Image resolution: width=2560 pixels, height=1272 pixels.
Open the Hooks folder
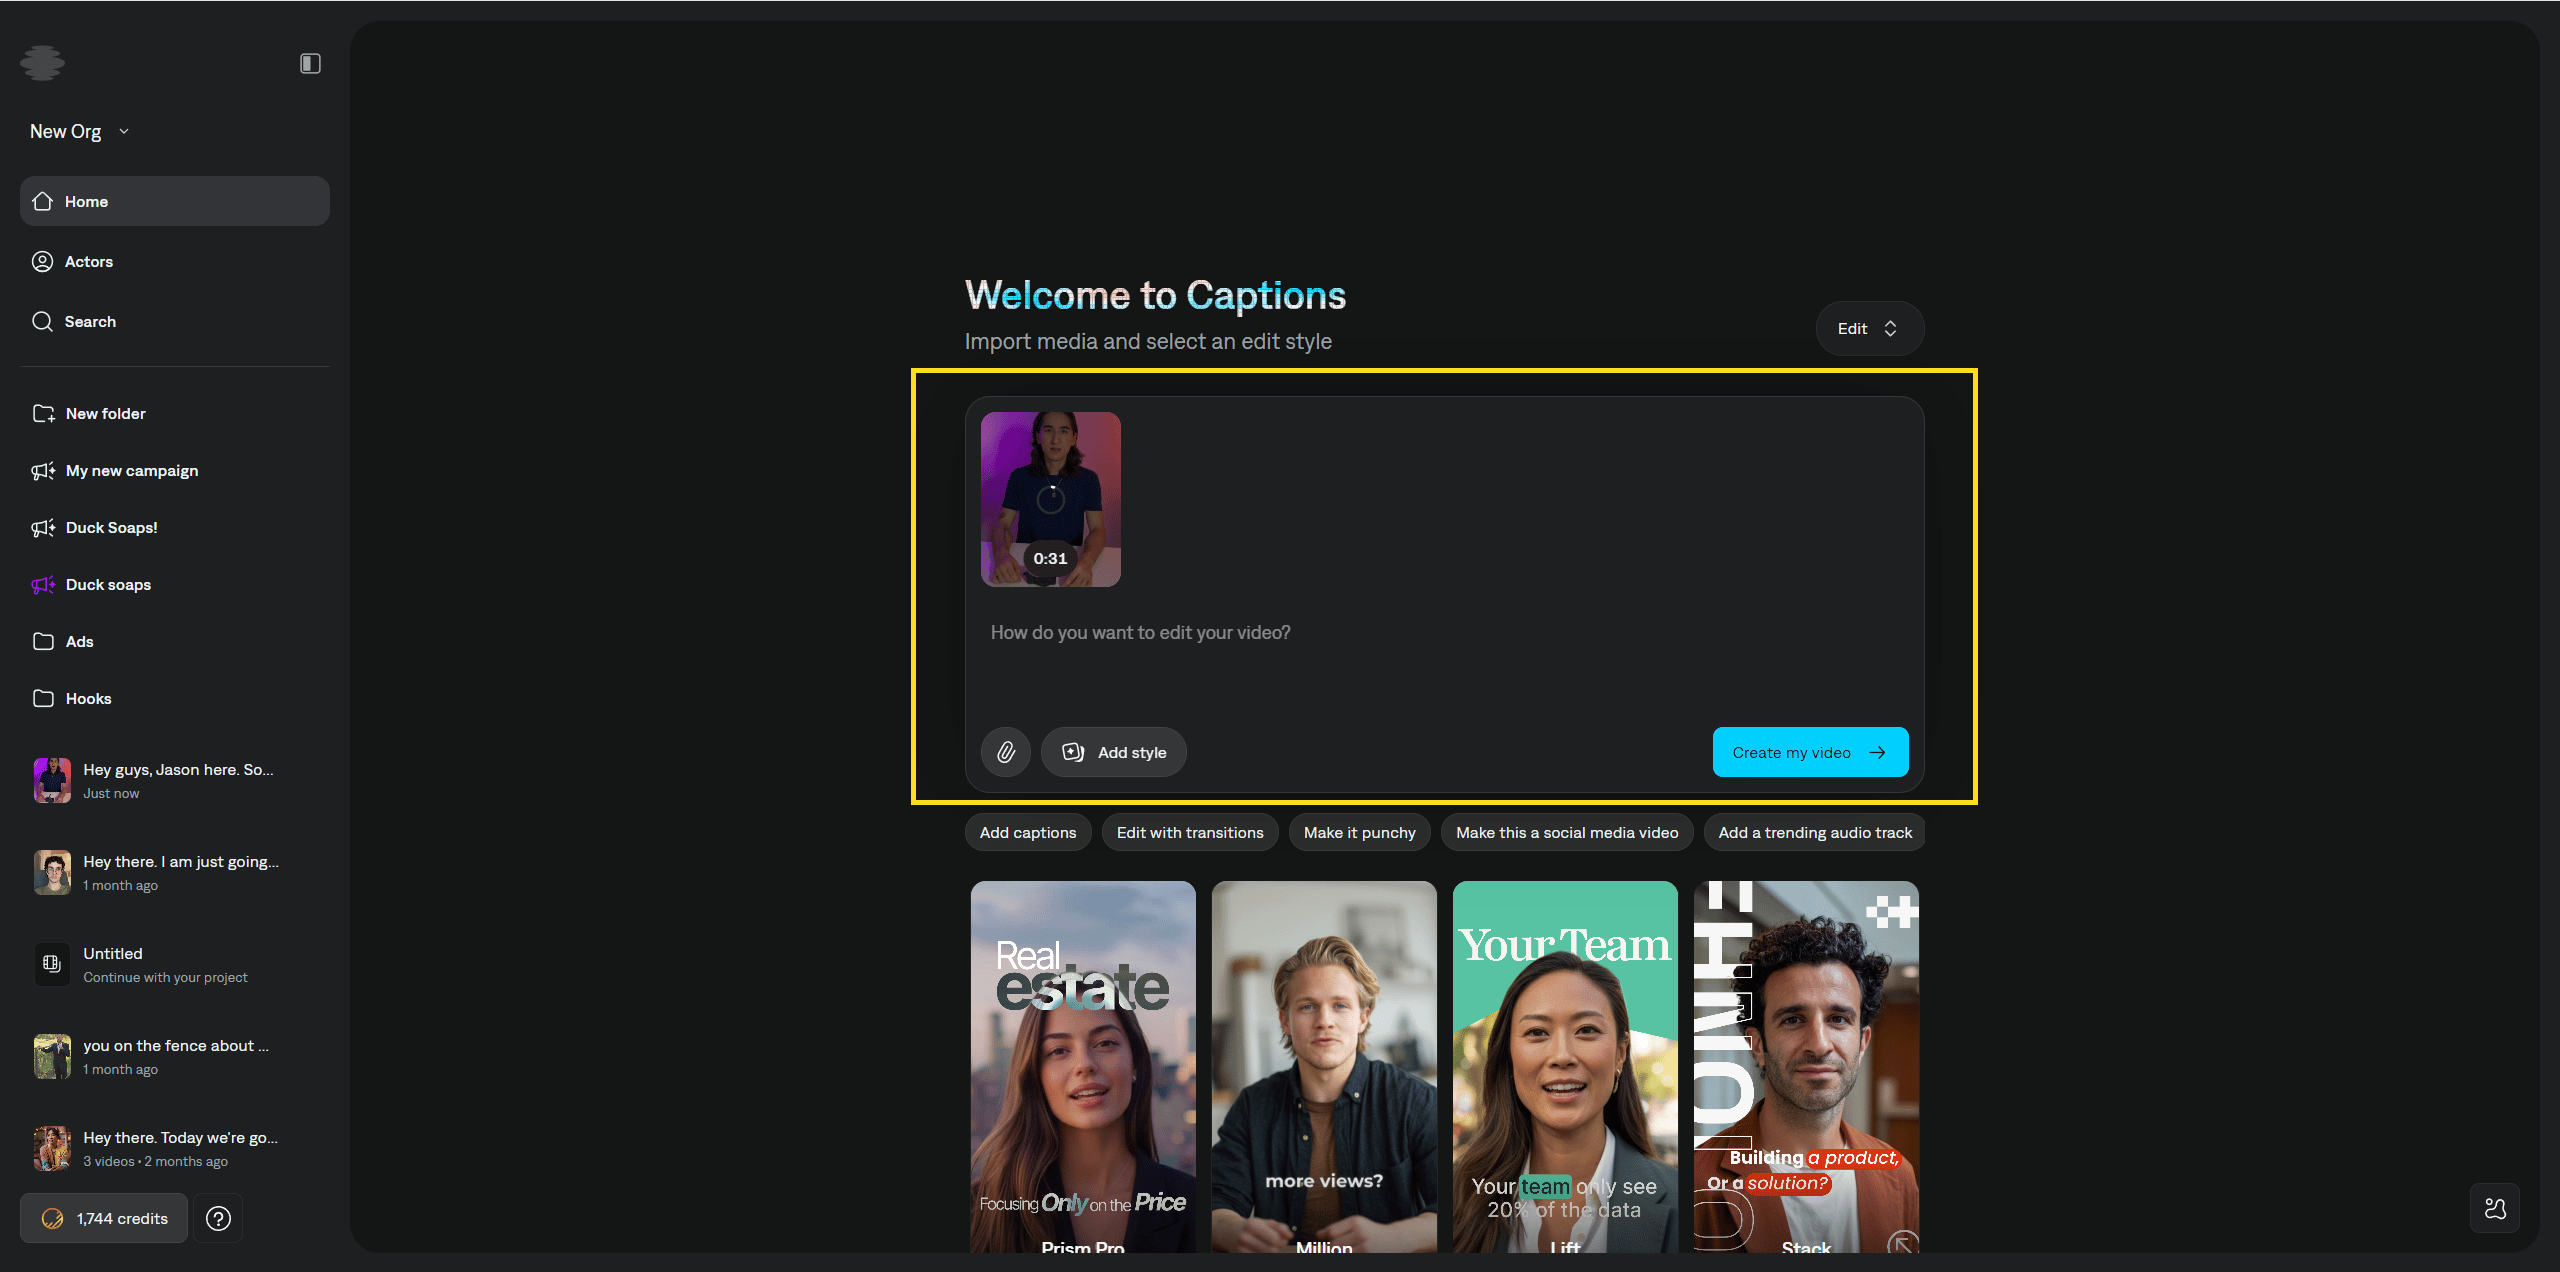[x=175, y=698]
